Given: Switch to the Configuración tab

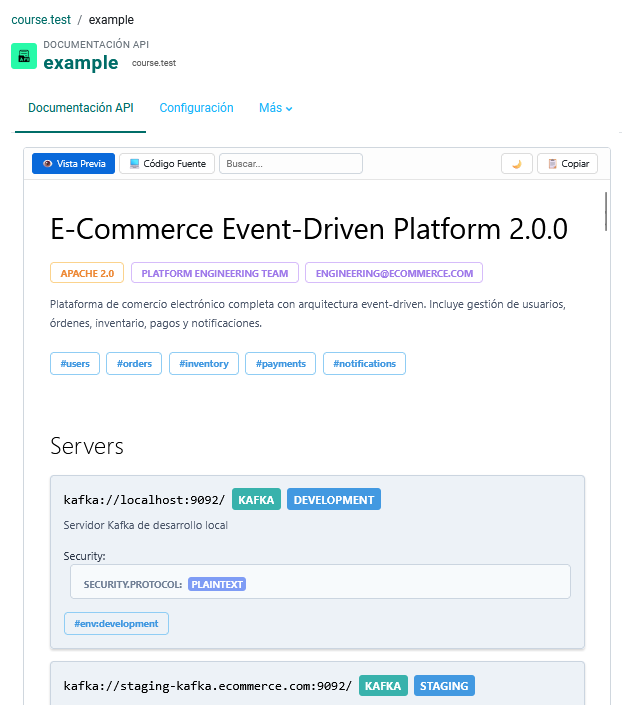Looking at the screenshot, I should (196, 108).
